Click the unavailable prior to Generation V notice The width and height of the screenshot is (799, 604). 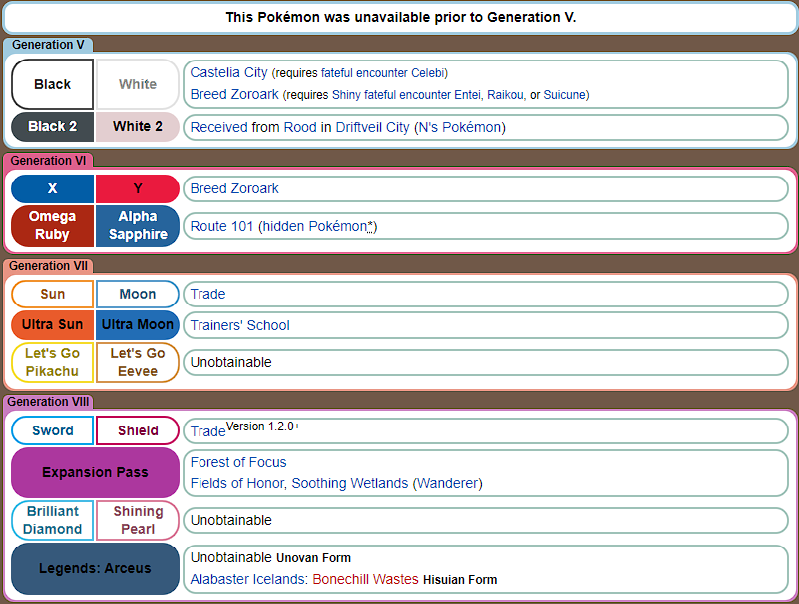click(x=401, y=17)
